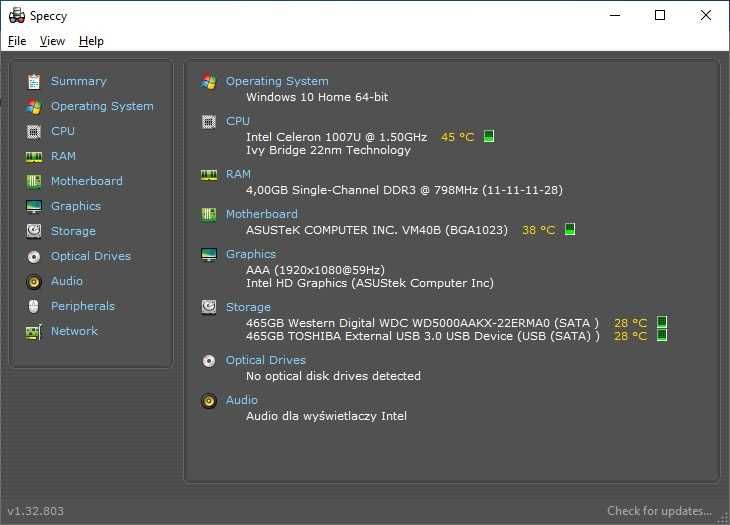The height and width of the screenshot is (525, 730).
Task: Click the Storage hard drive sidebar icon
Action: coord(34,231)
